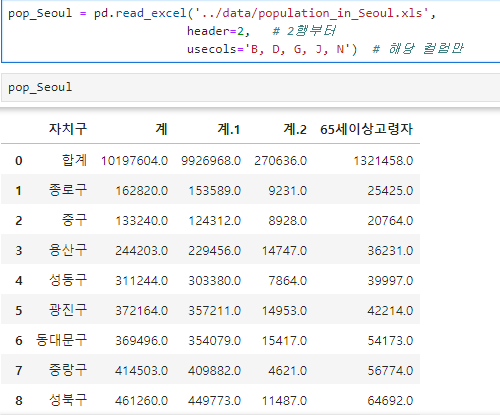Screen dimensions: 500x415
Task: Click the 동대문구 row label
Action: pyautogui.click(x=62, y=340)
